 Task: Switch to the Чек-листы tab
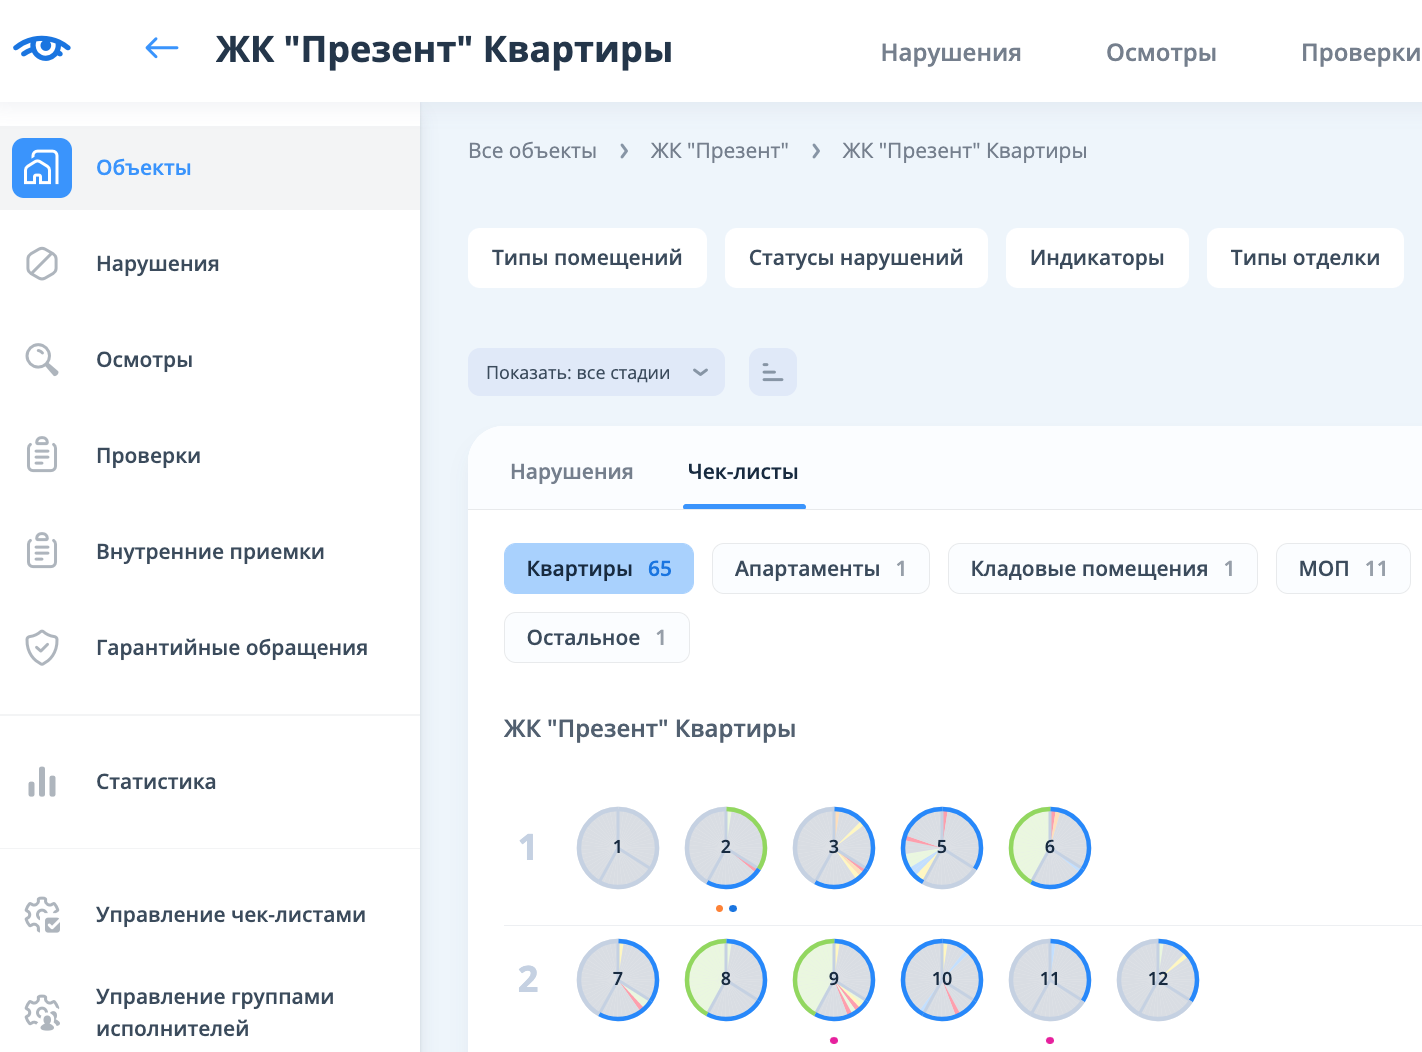[x=743, y=472]
